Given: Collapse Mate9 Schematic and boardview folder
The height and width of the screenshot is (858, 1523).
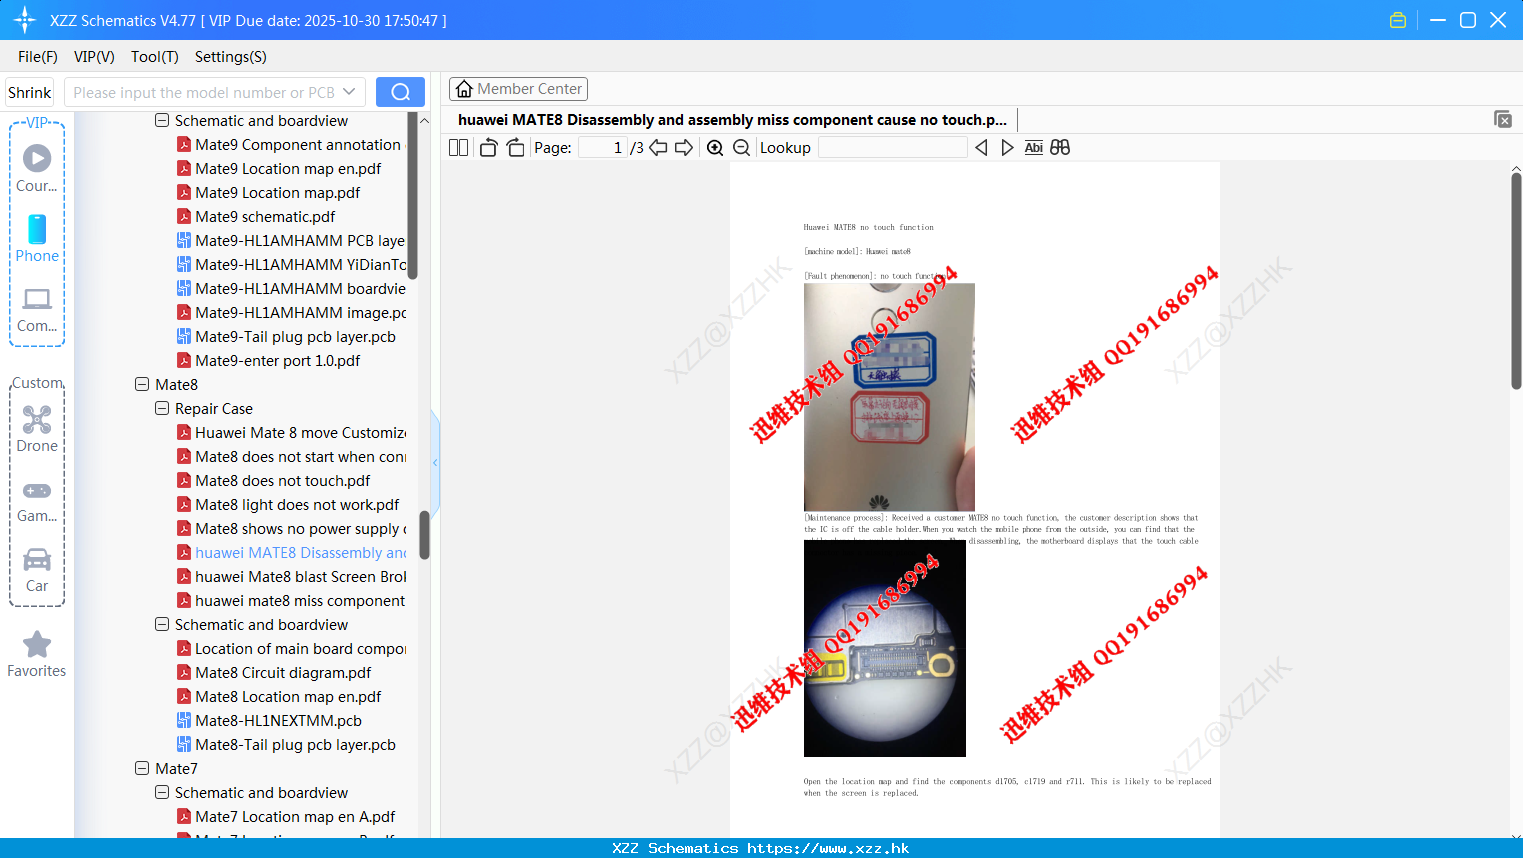Looking at the screenshot, I should (x=162, y=120).
